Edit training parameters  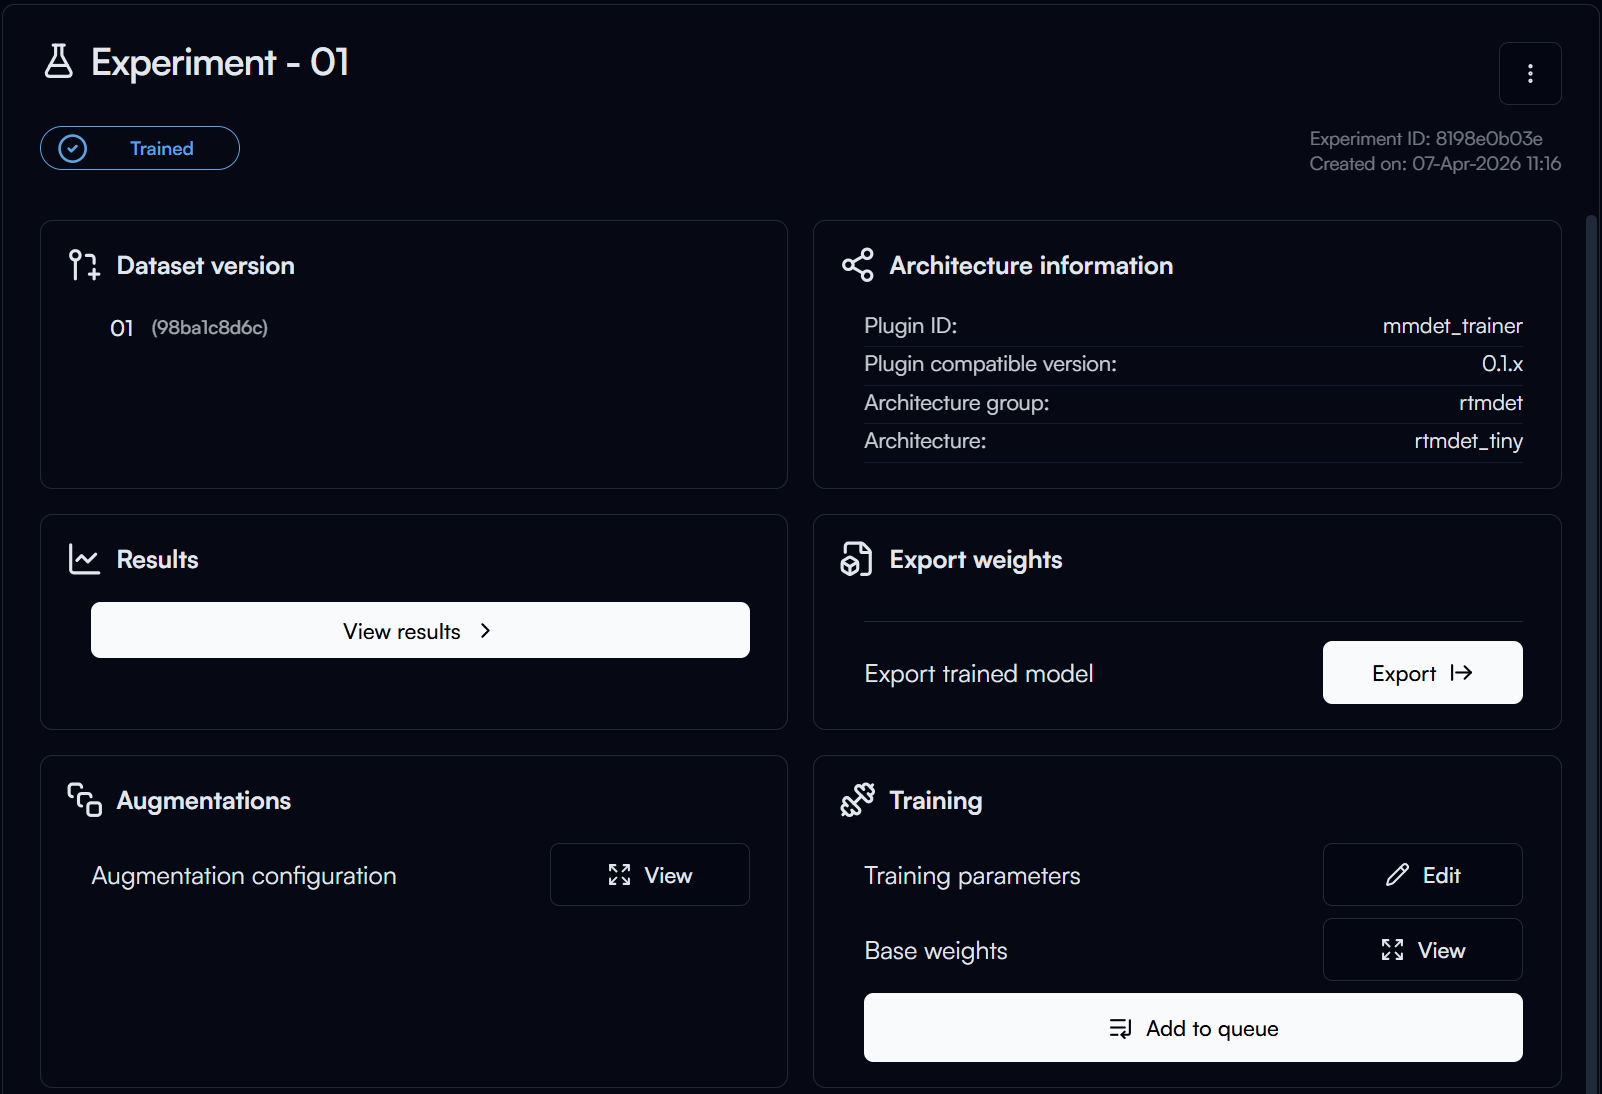pyautogui.click(x=1422, y=875)
